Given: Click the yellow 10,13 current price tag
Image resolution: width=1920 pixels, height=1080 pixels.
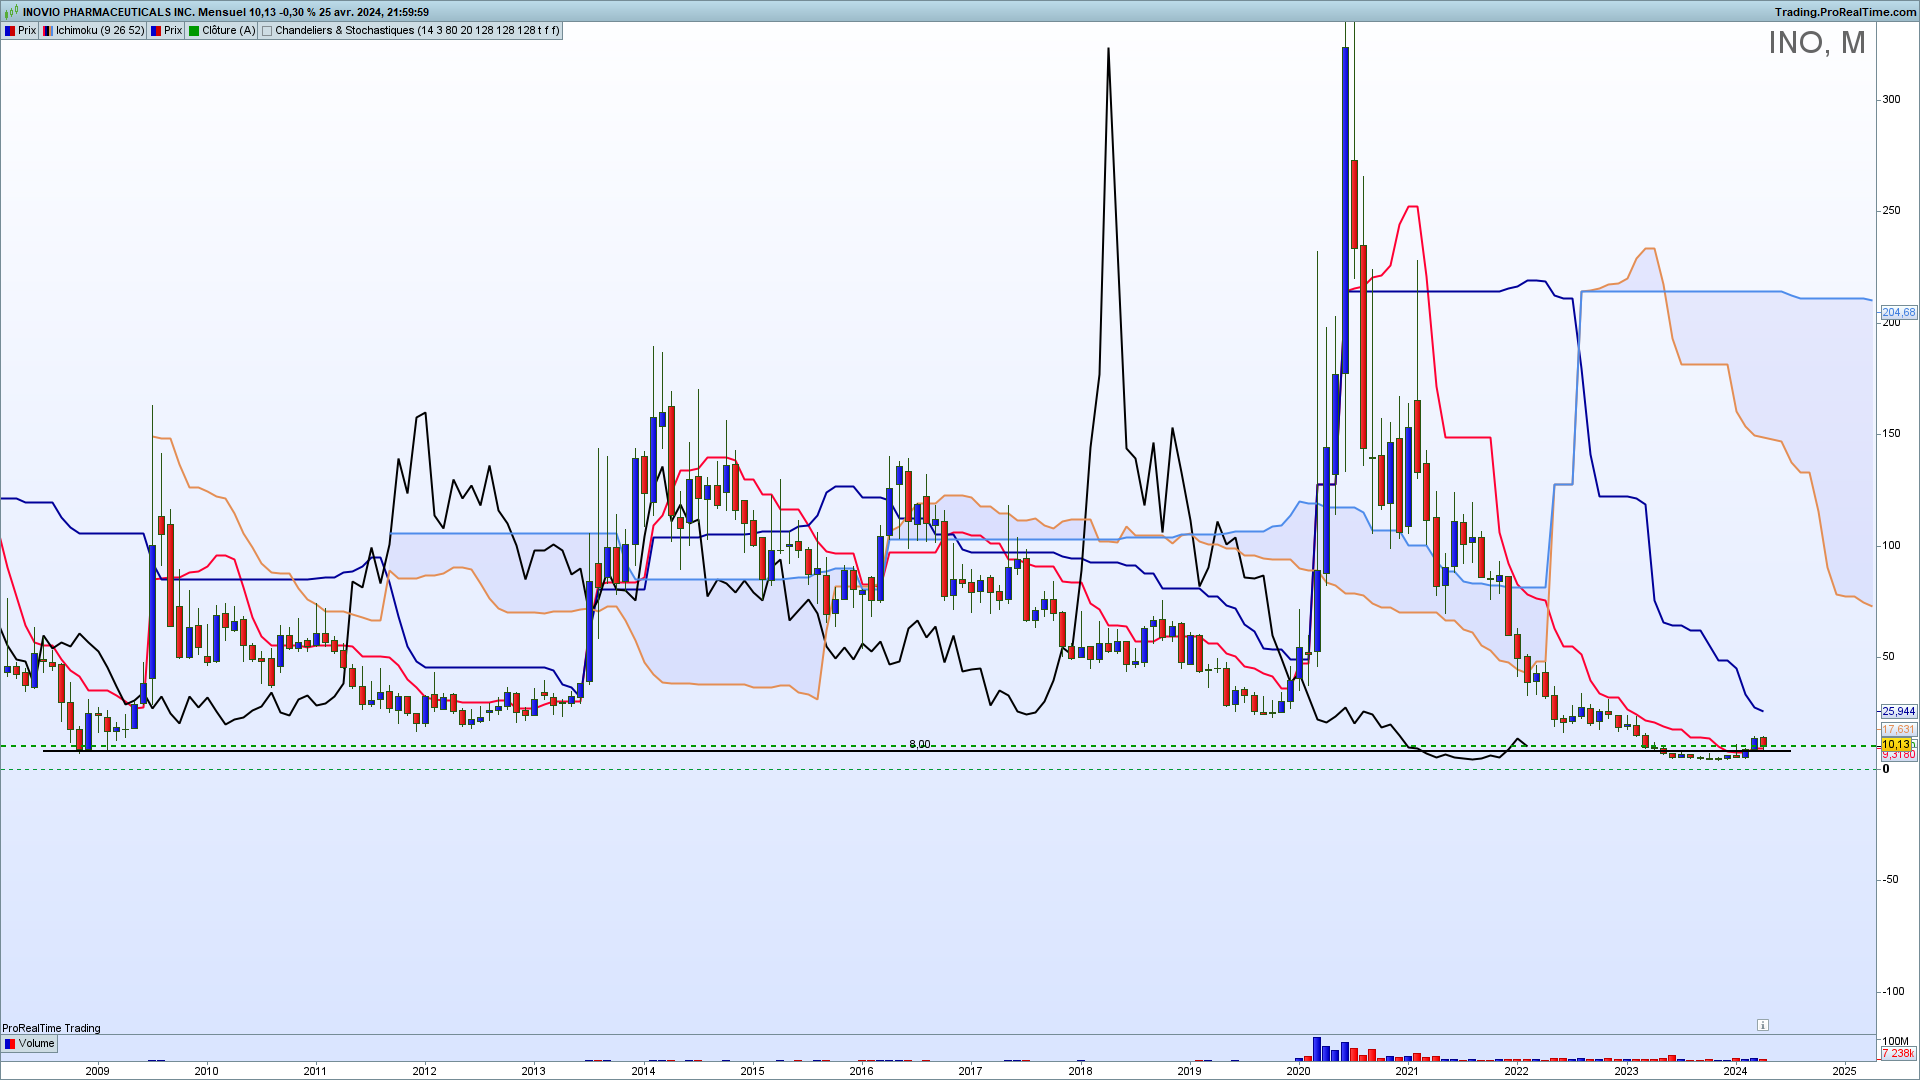Looking at the screenshot, I should 1896,745.
